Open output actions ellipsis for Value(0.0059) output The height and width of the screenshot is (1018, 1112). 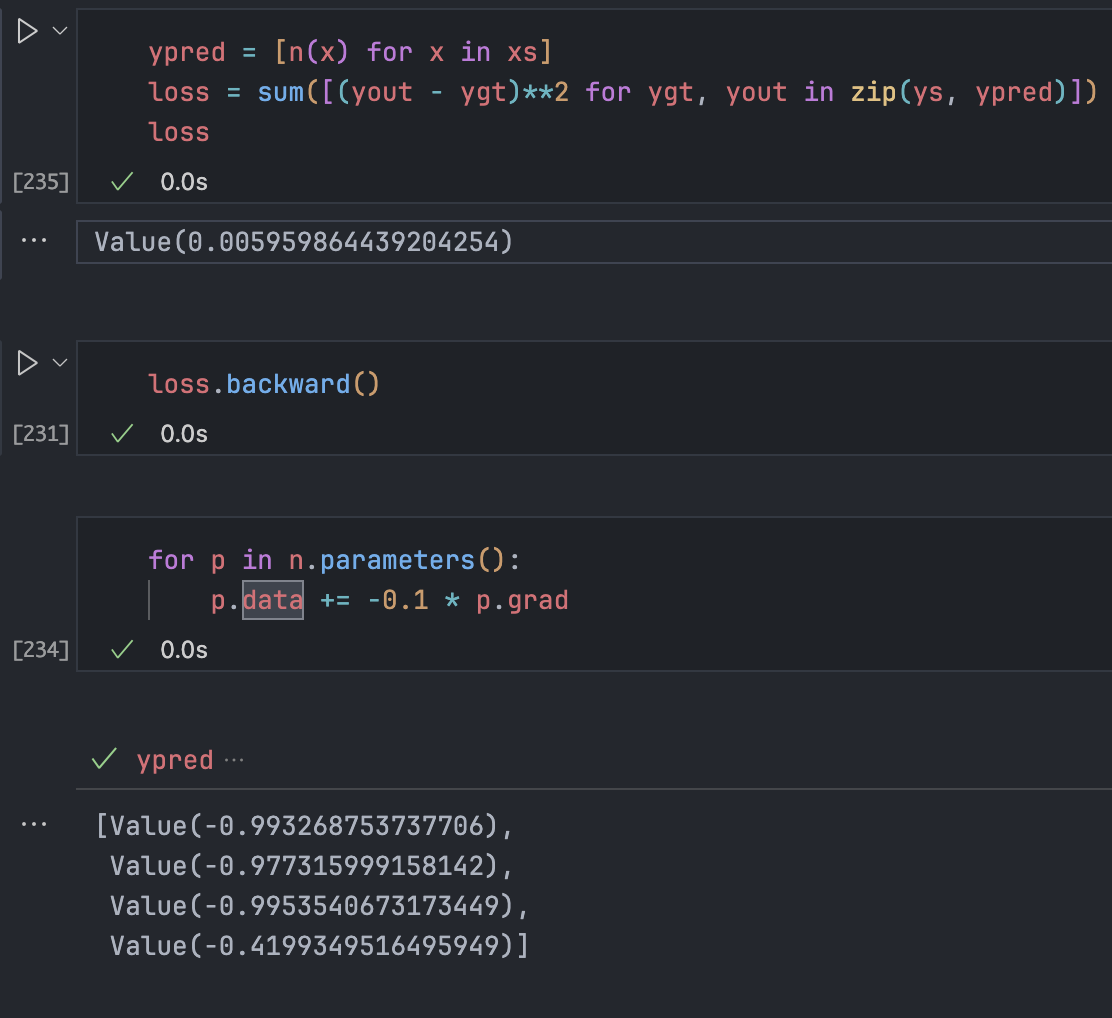[x=34, y=241]
